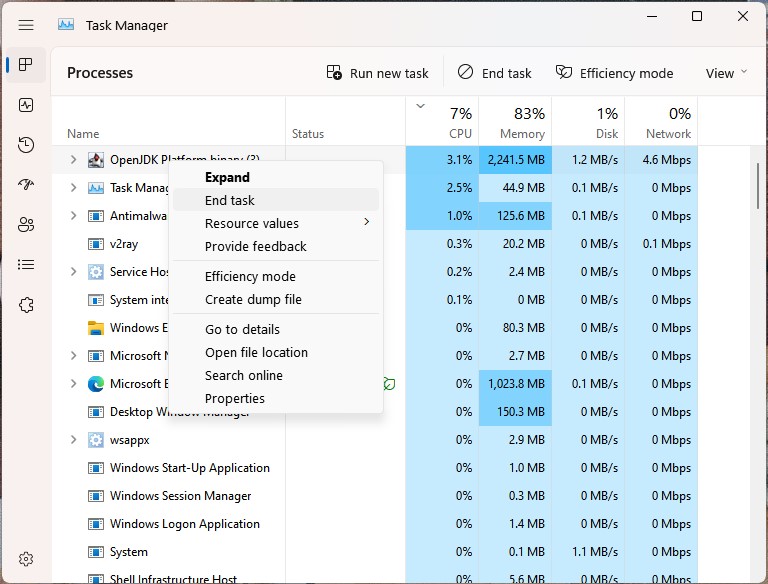The width and height of the screenshot is (768, 584).
Task: Expand the OpenJDK Platform binary group
Action: pos(73,160)
